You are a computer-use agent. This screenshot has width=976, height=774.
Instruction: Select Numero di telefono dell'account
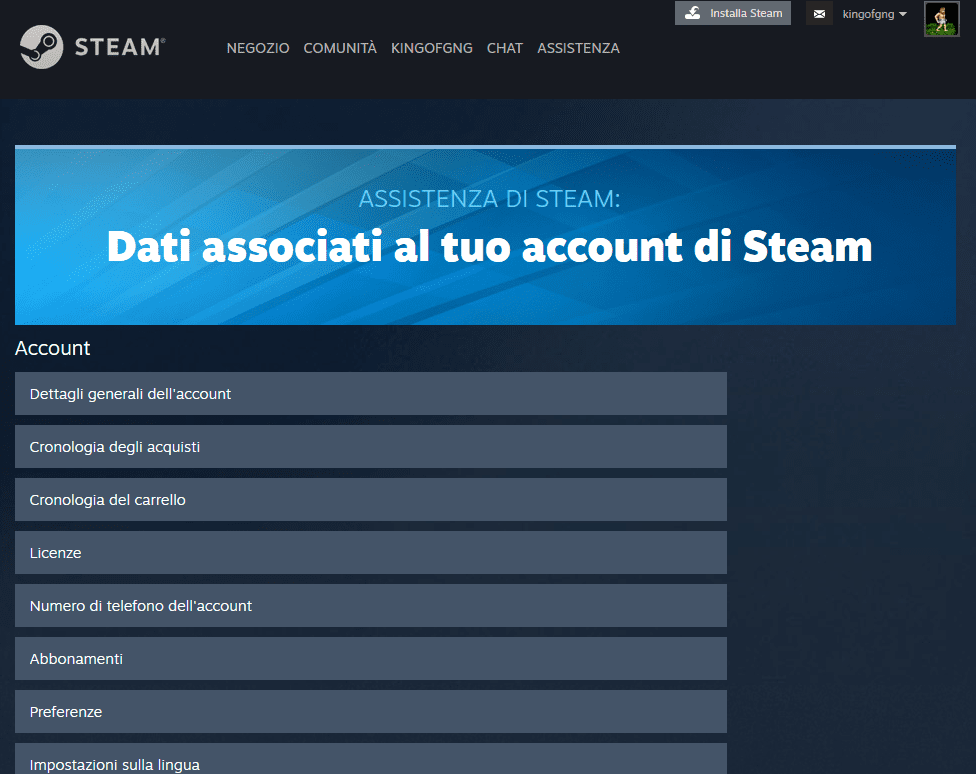370,606
